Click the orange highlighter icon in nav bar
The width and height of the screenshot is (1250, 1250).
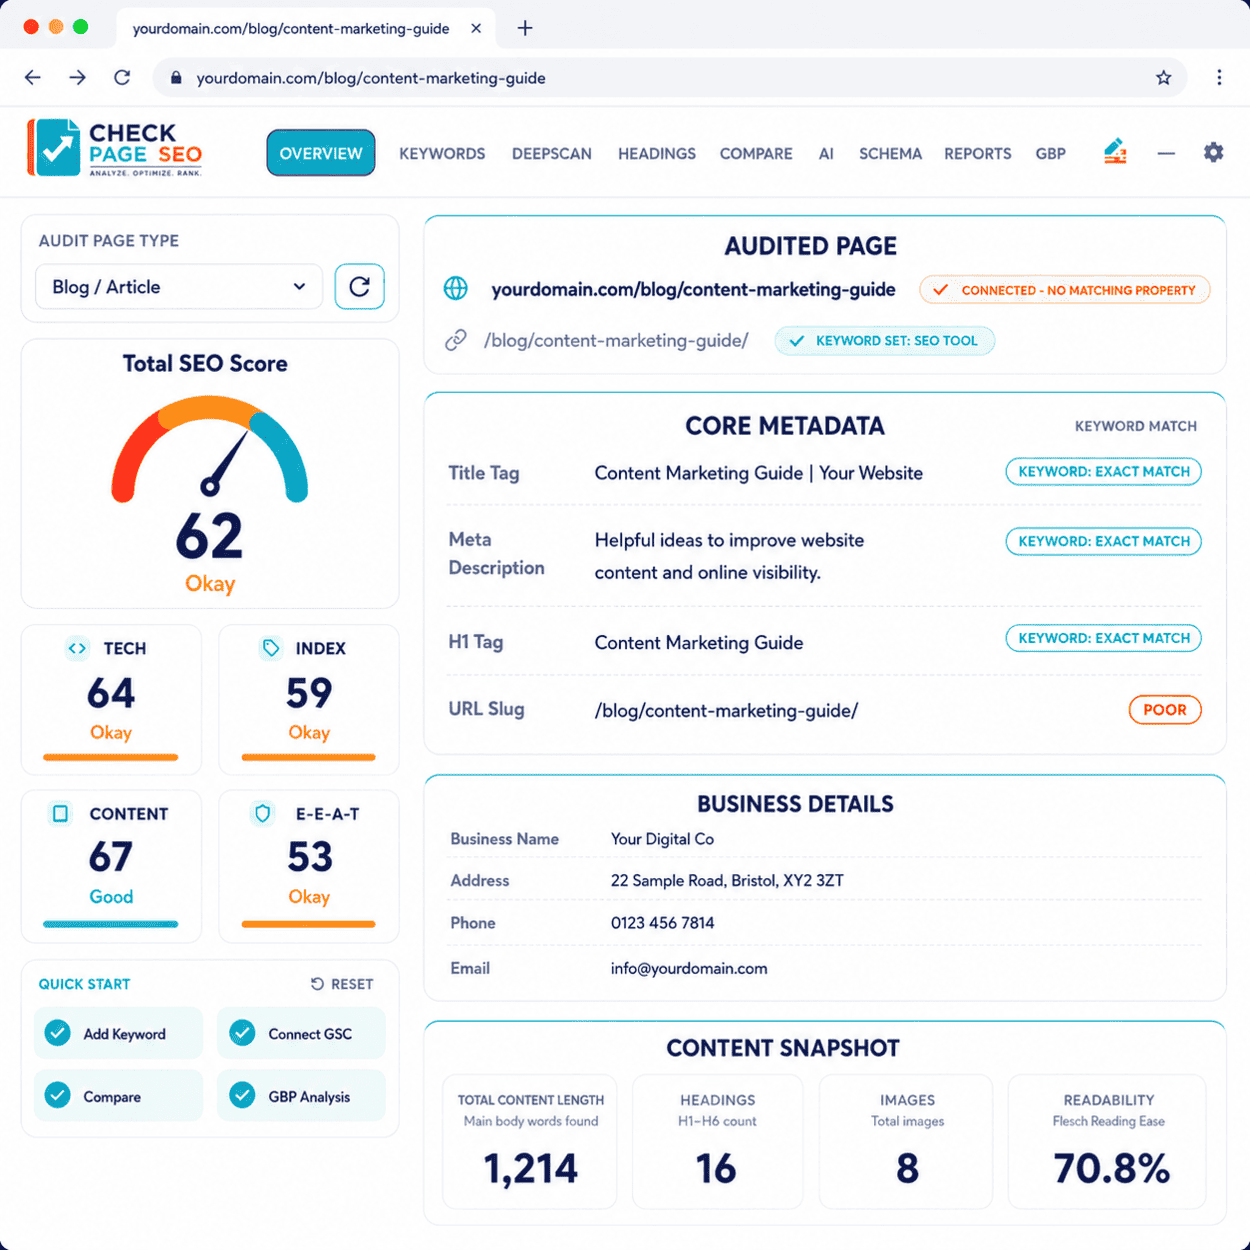1115,151
